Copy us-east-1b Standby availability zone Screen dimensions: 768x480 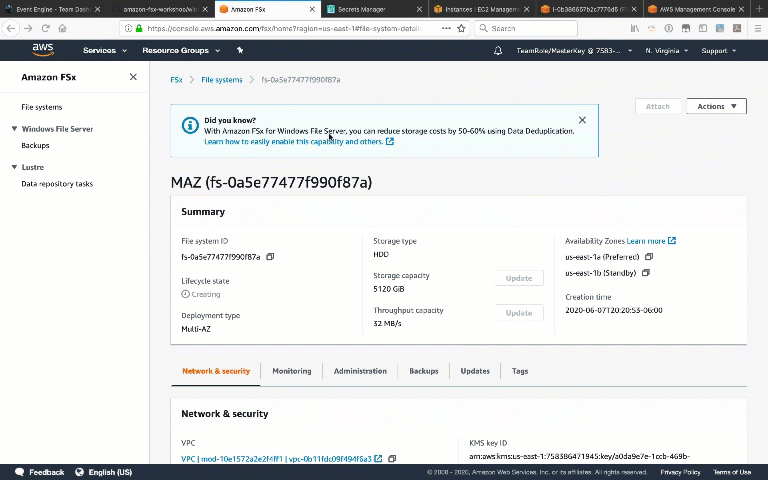click(646, 273)
